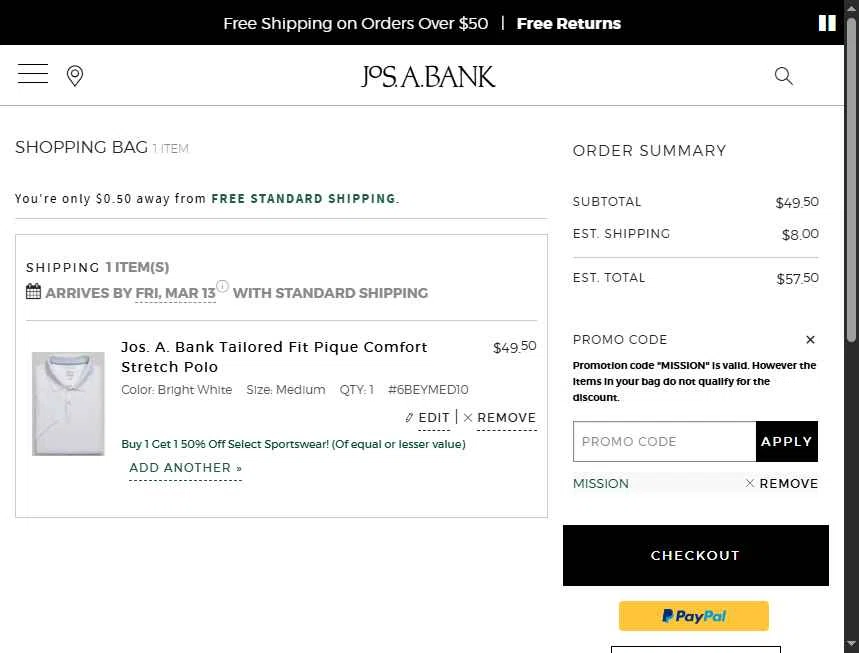The image size is (859, 653).
Task: Open the arrival date info icon
Action: pyautogui.click(x=223, y=286)
